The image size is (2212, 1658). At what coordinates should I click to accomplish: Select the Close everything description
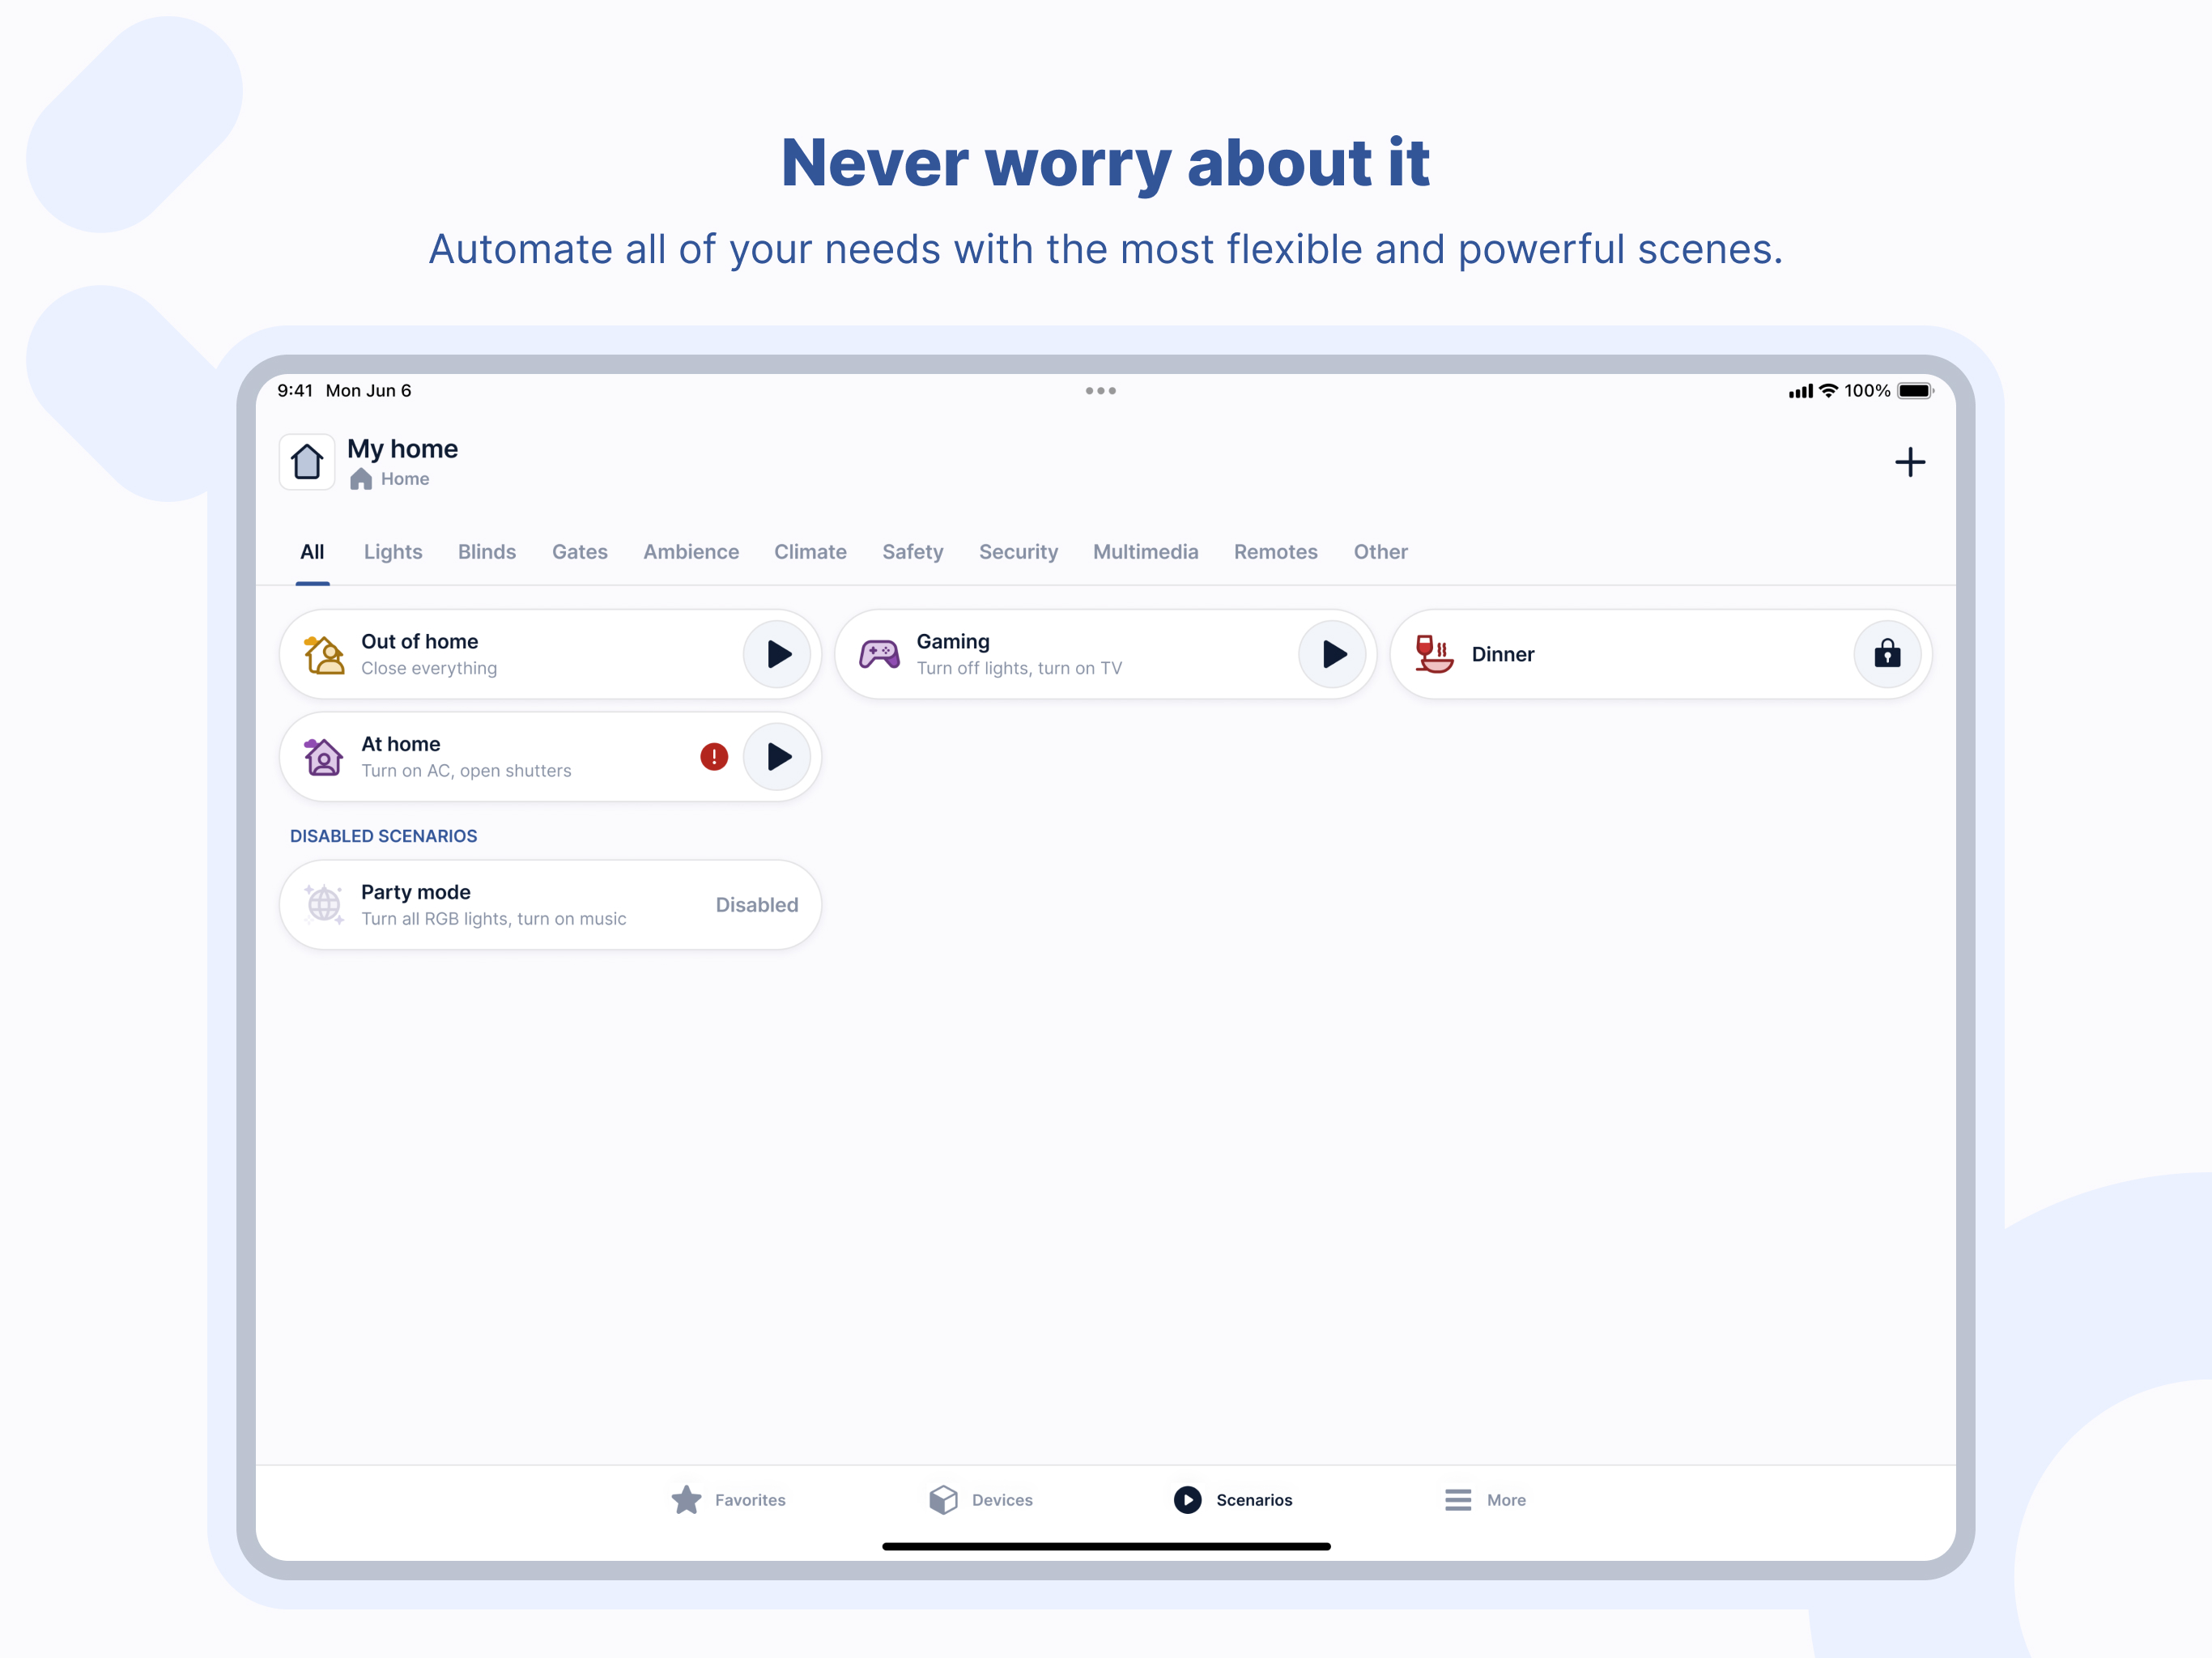tap(428, 668)
